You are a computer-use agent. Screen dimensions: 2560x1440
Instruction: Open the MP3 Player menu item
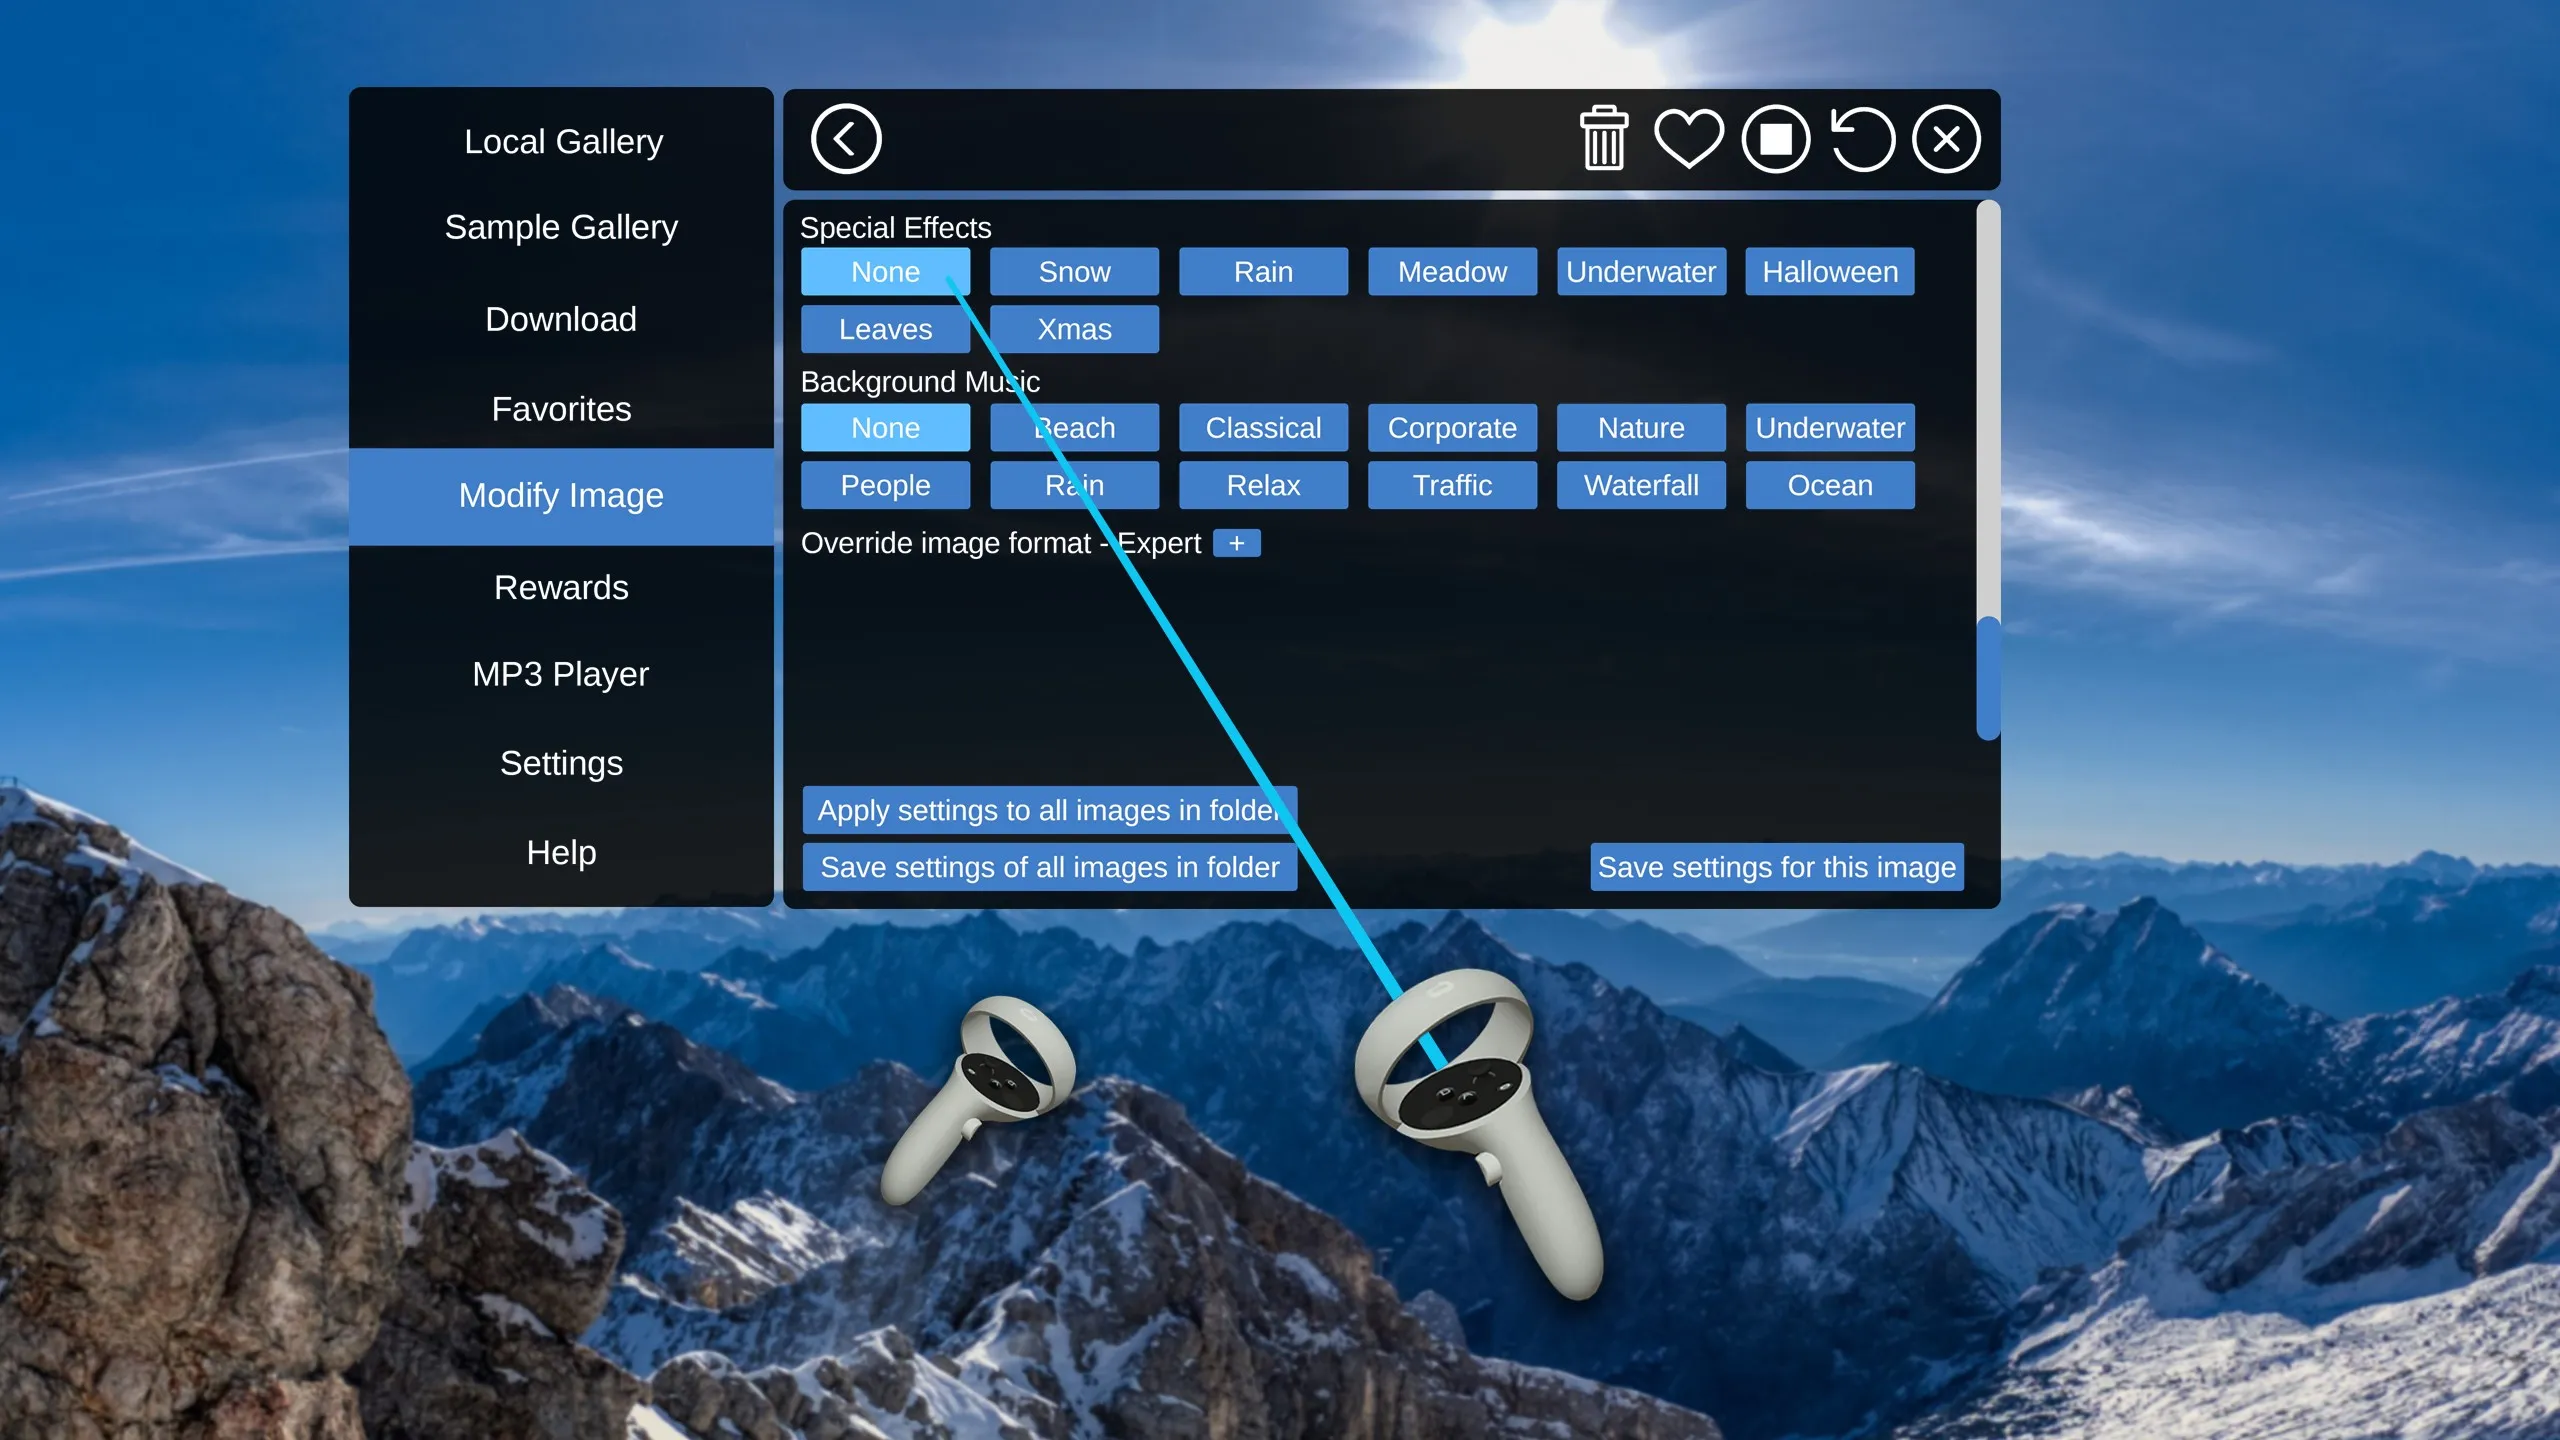tap(561, 674)
